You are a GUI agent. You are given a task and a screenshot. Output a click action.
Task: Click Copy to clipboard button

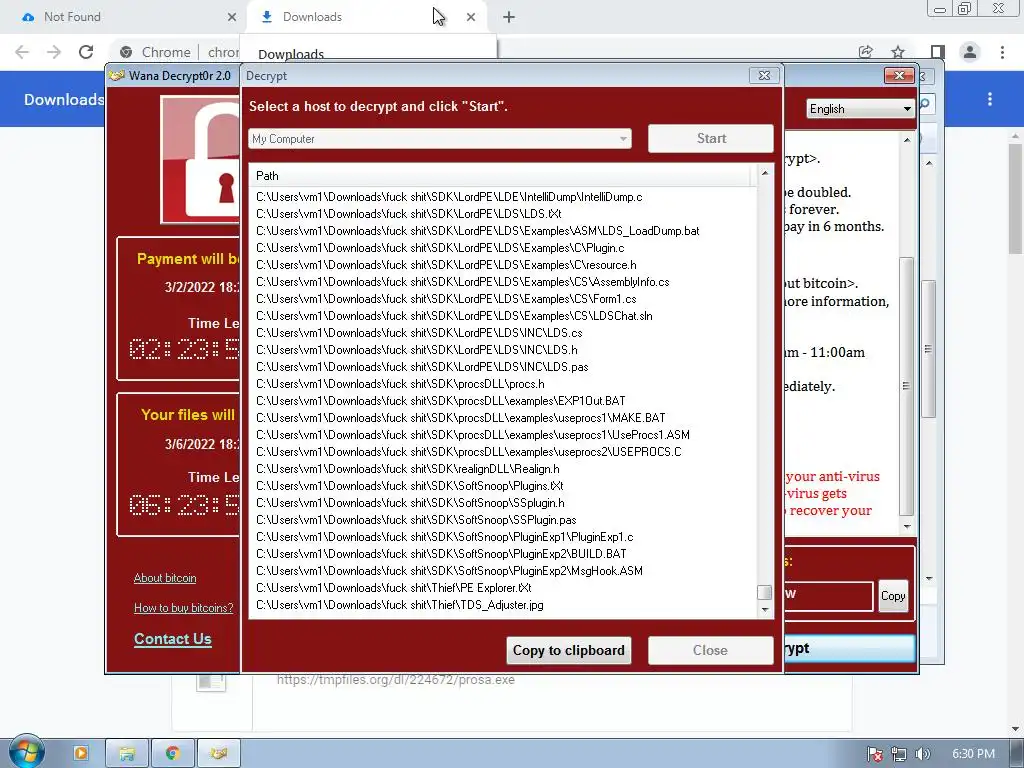coord(568,650)
